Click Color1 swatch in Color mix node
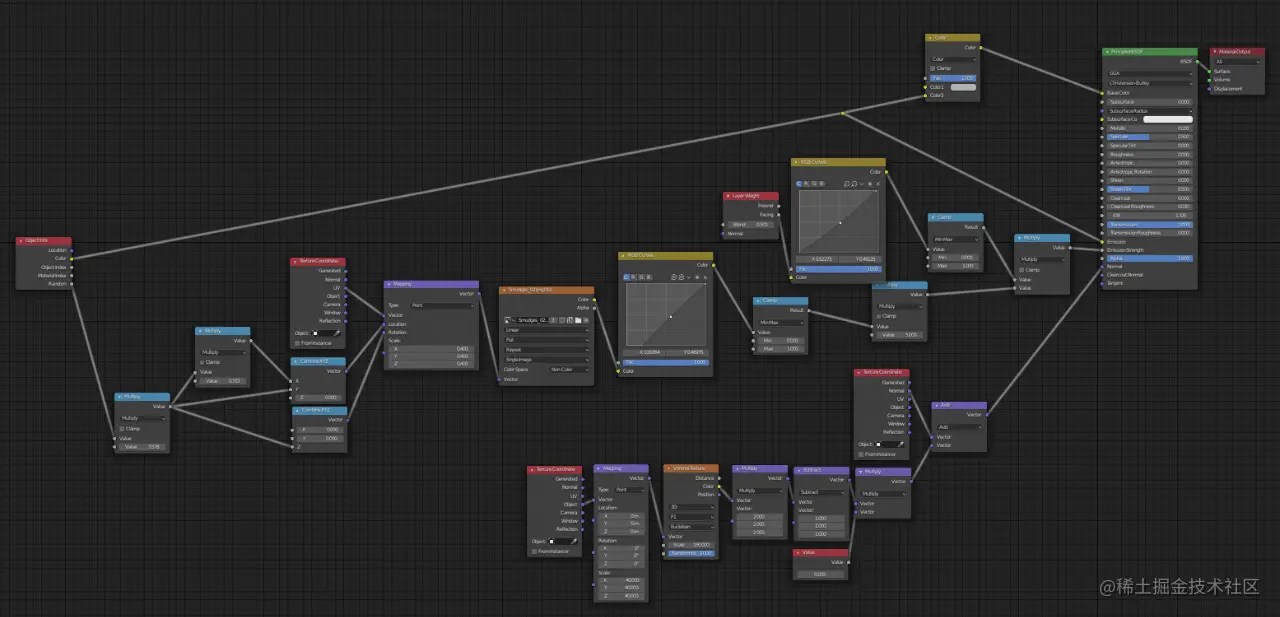1280x617 pixels. click(x=963, y=87)
